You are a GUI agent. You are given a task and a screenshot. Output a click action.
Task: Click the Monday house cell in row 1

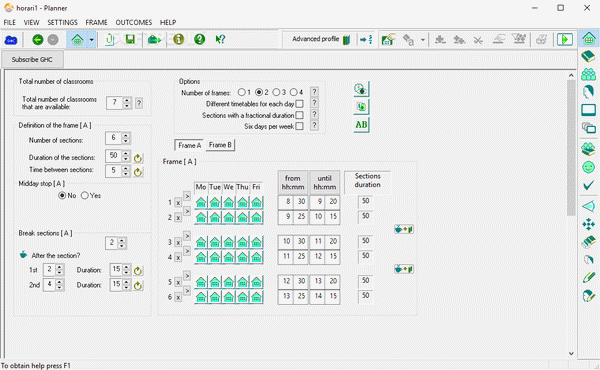coord(201,202)
